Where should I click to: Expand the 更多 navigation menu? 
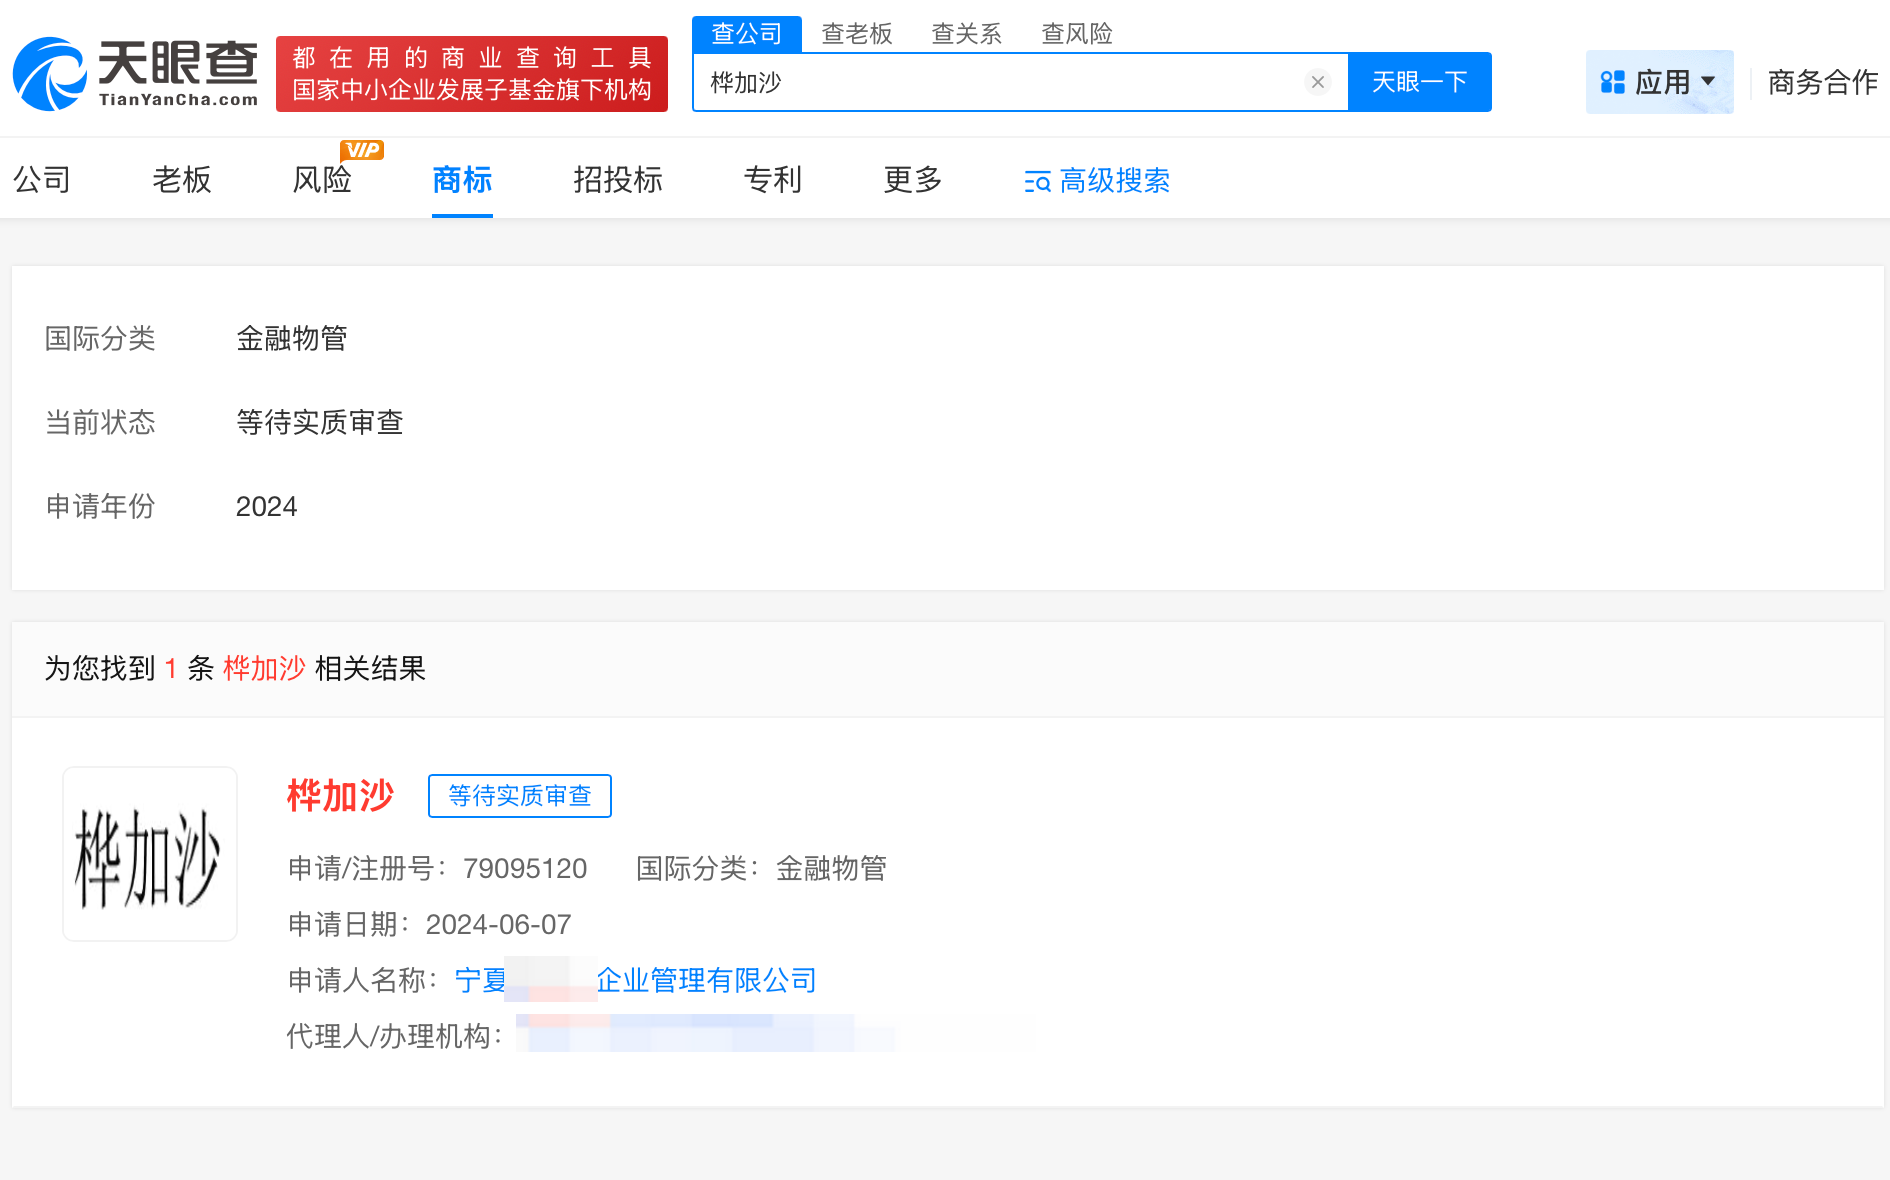(911, 181)
